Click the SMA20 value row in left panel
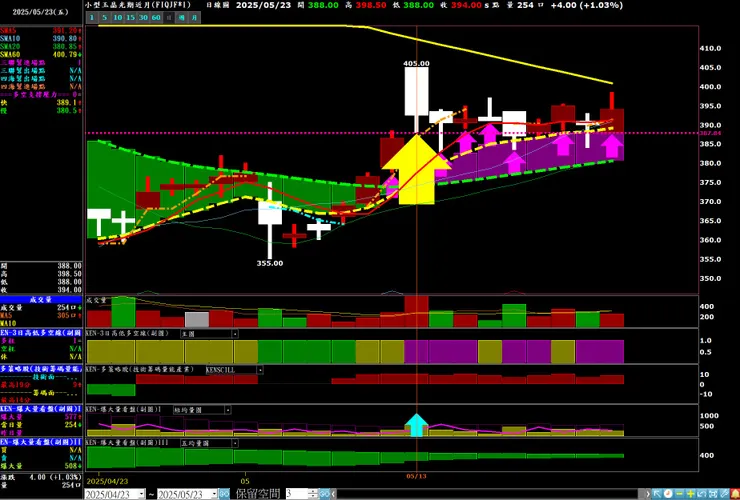Viewport: 740px width, 500px height. pyautogui.click(x=41, y=46)
